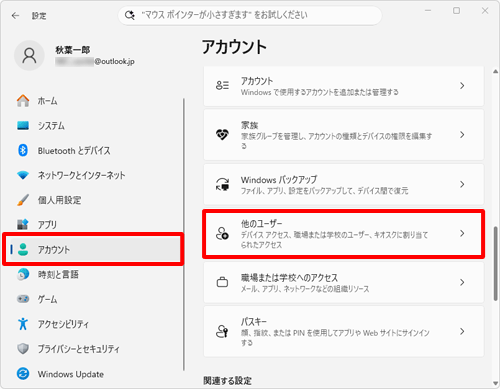
Task: Select the 個人用設定 paintbrush icon
Action: click(23, 200)
